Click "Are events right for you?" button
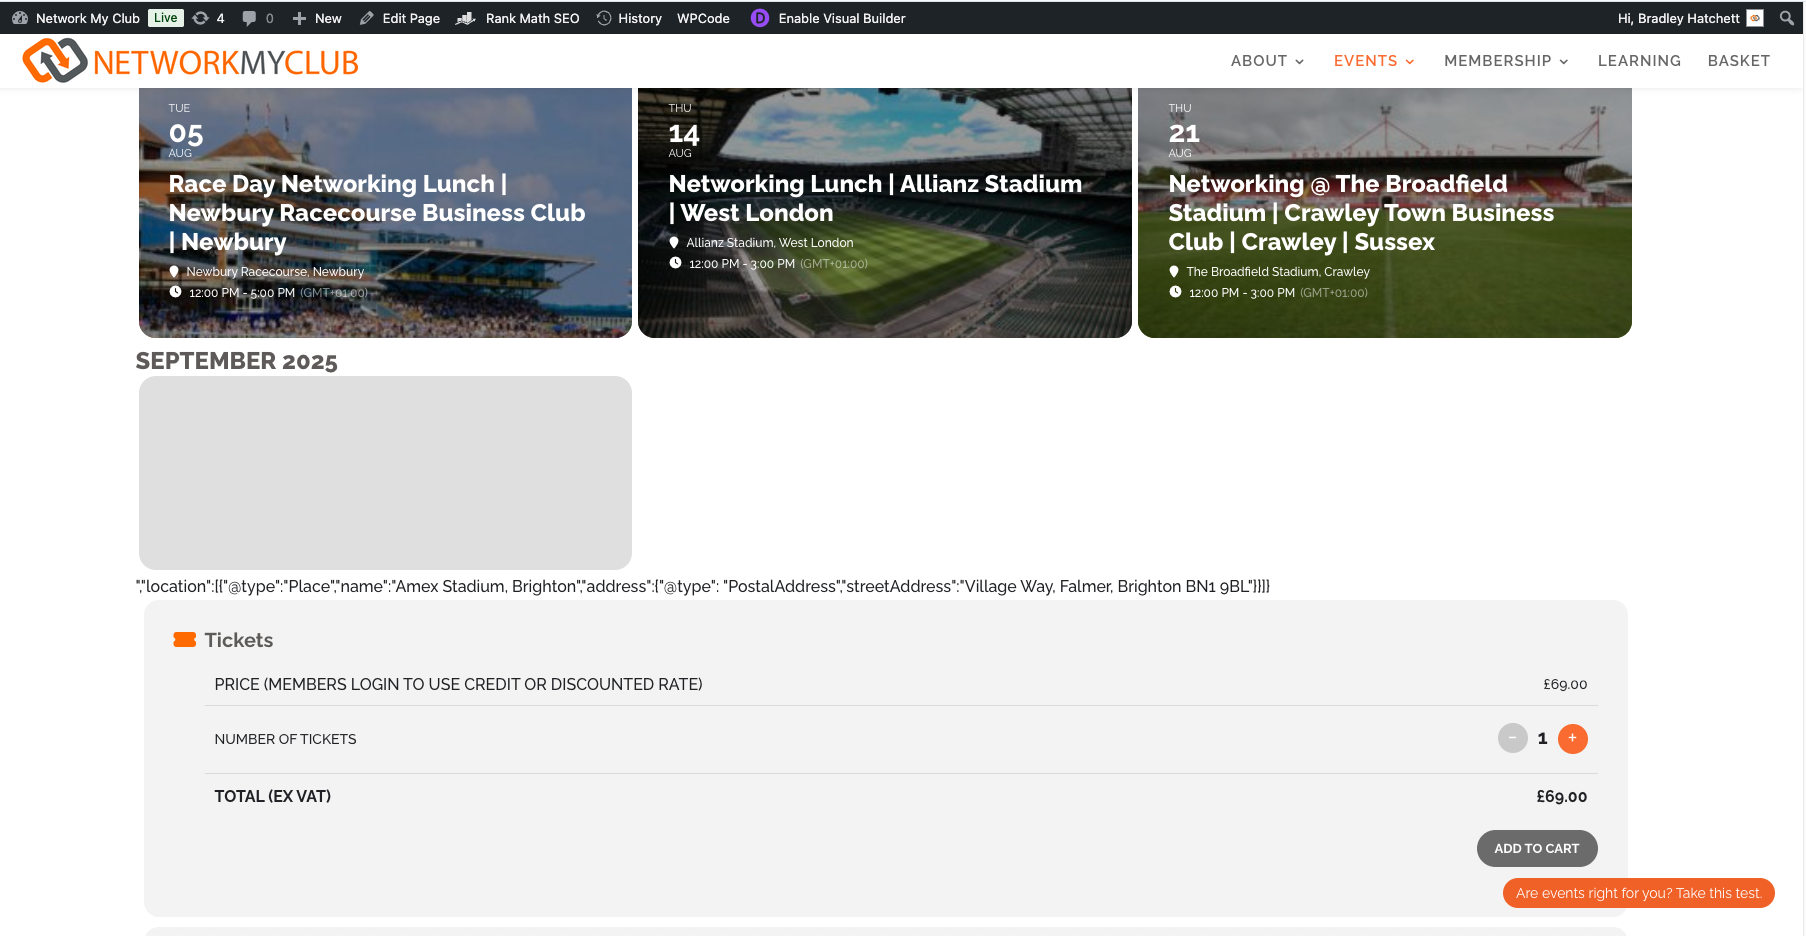 click(x=1638, y=893)
